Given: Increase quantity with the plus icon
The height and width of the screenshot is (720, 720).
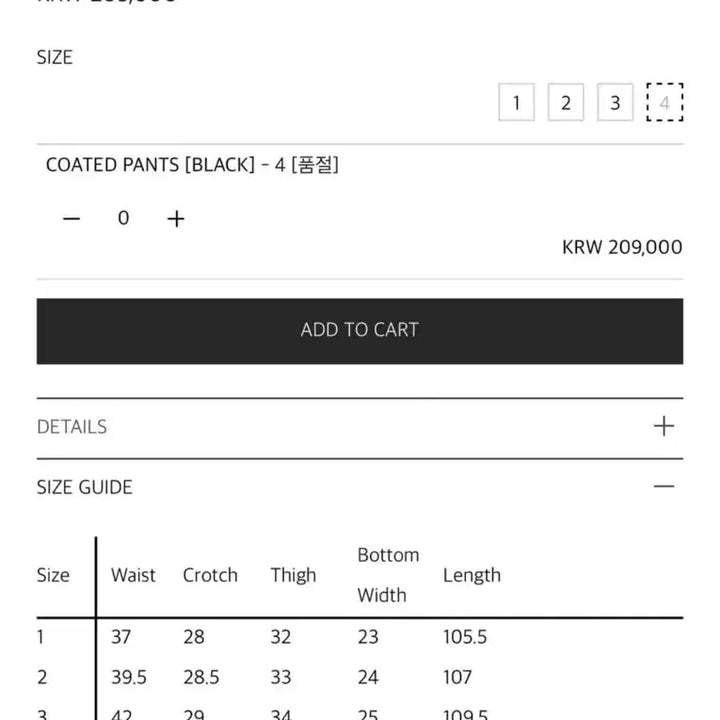Looking at the screenshot, I should coord(175,219).
